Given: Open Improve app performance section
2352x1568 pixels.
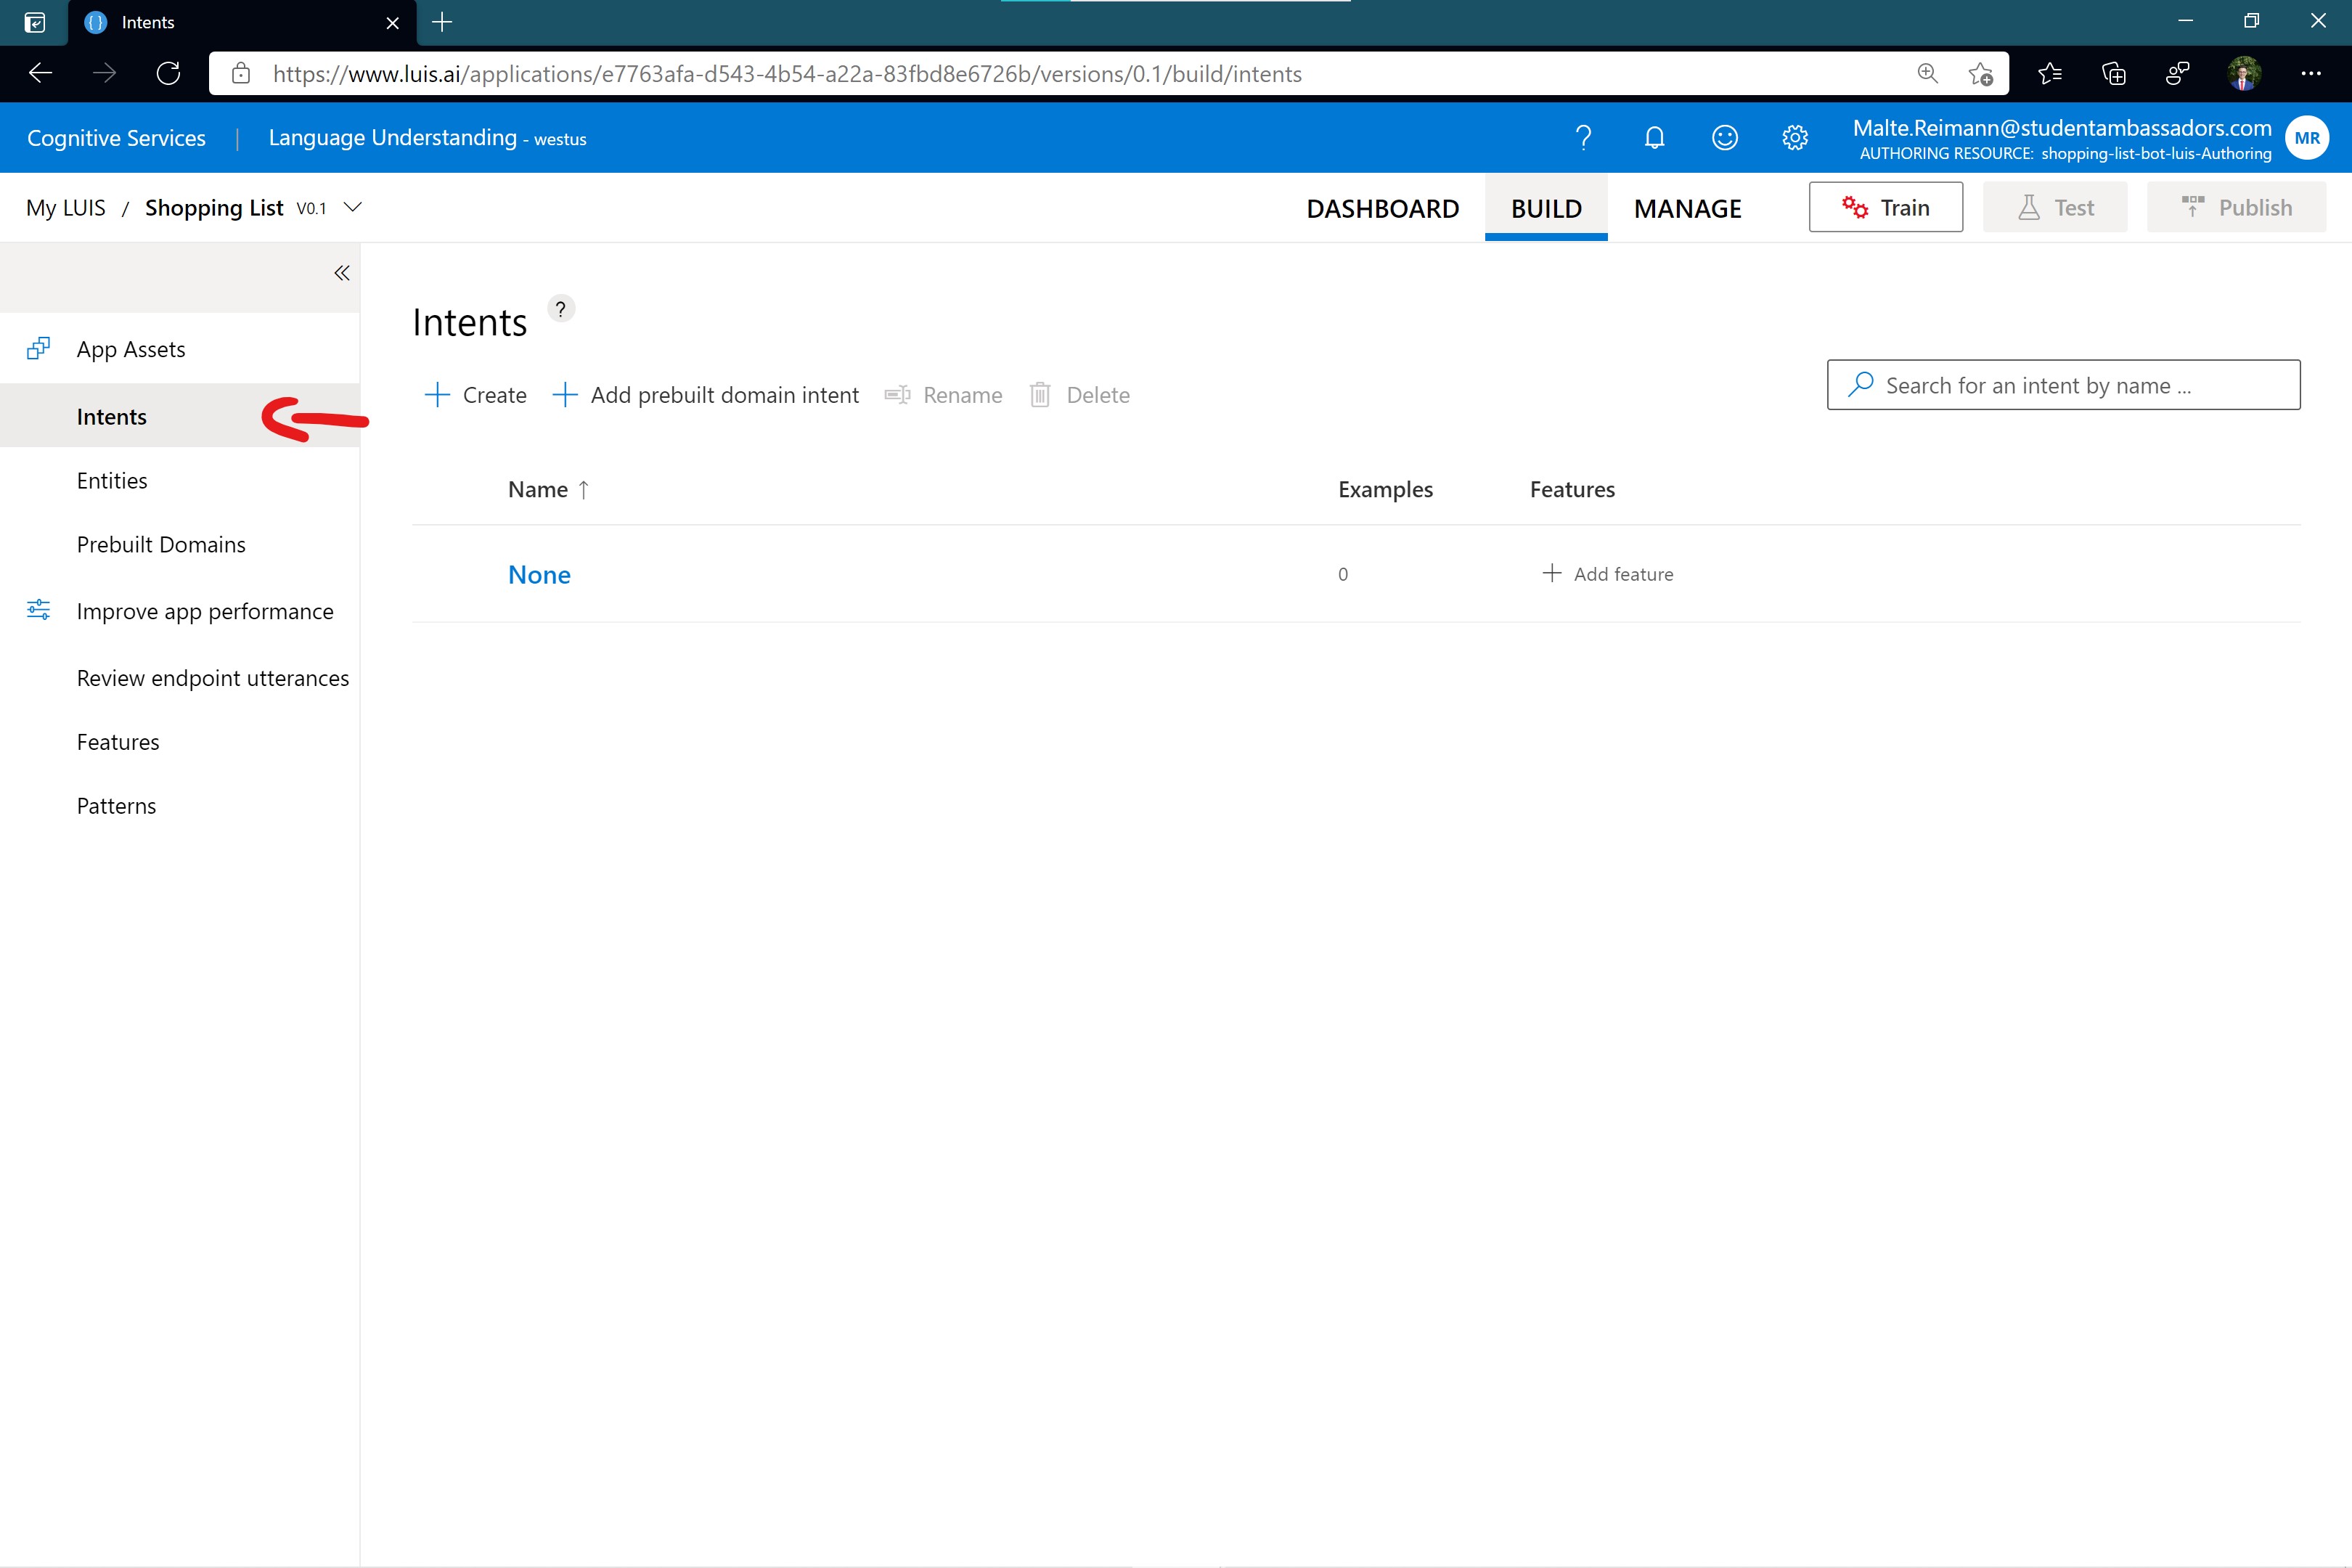Looking at the screenshot, I should click(205, 609).
